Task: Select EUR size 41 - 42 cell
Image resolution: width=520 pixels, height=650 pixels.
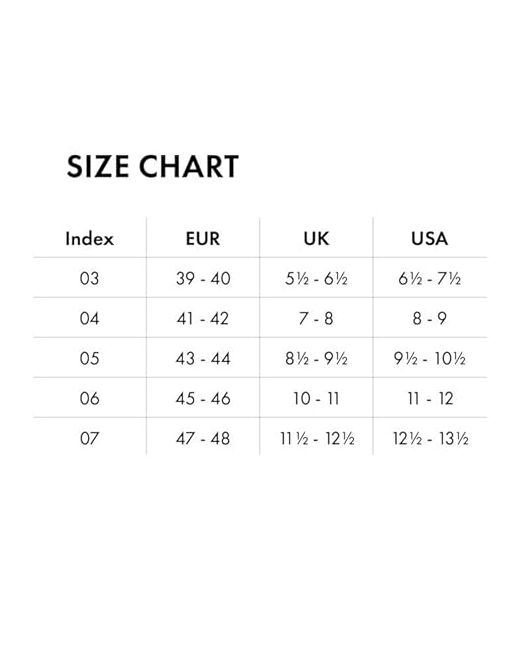Action: [203, 318]
